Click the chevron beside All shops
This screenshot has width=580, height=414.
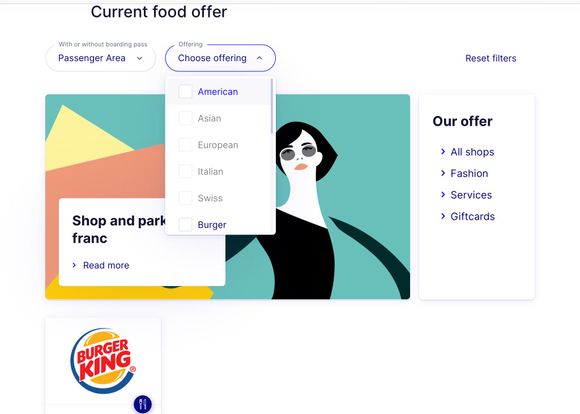[443, 151]
